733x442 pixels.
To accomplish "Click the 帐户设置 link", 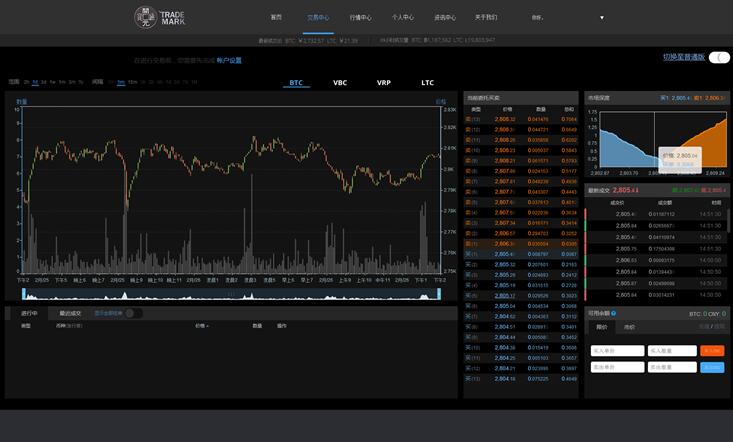I will (229, 60).
